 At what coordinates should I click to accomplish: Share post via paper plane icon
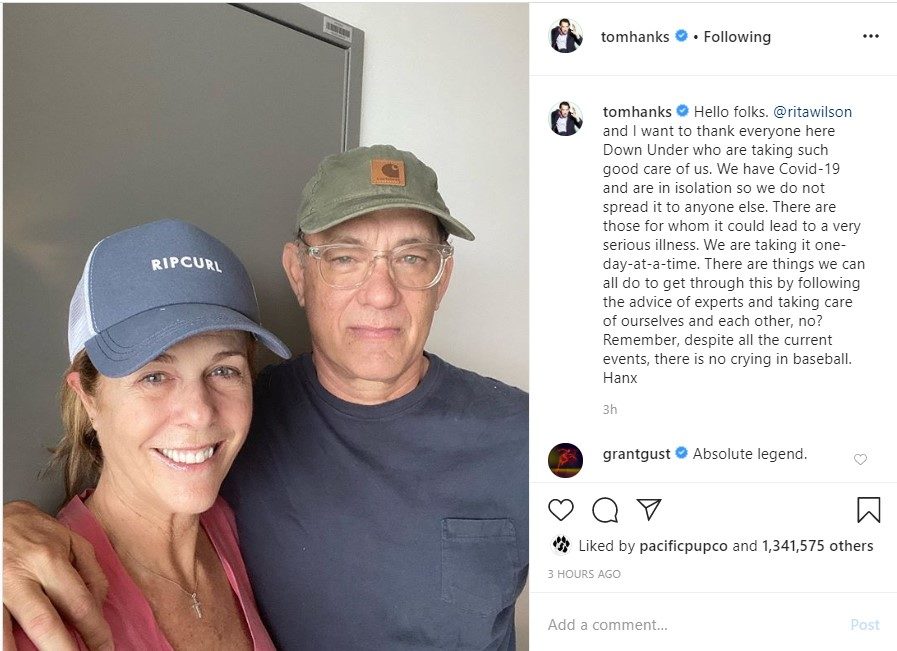tap(649, 509)
